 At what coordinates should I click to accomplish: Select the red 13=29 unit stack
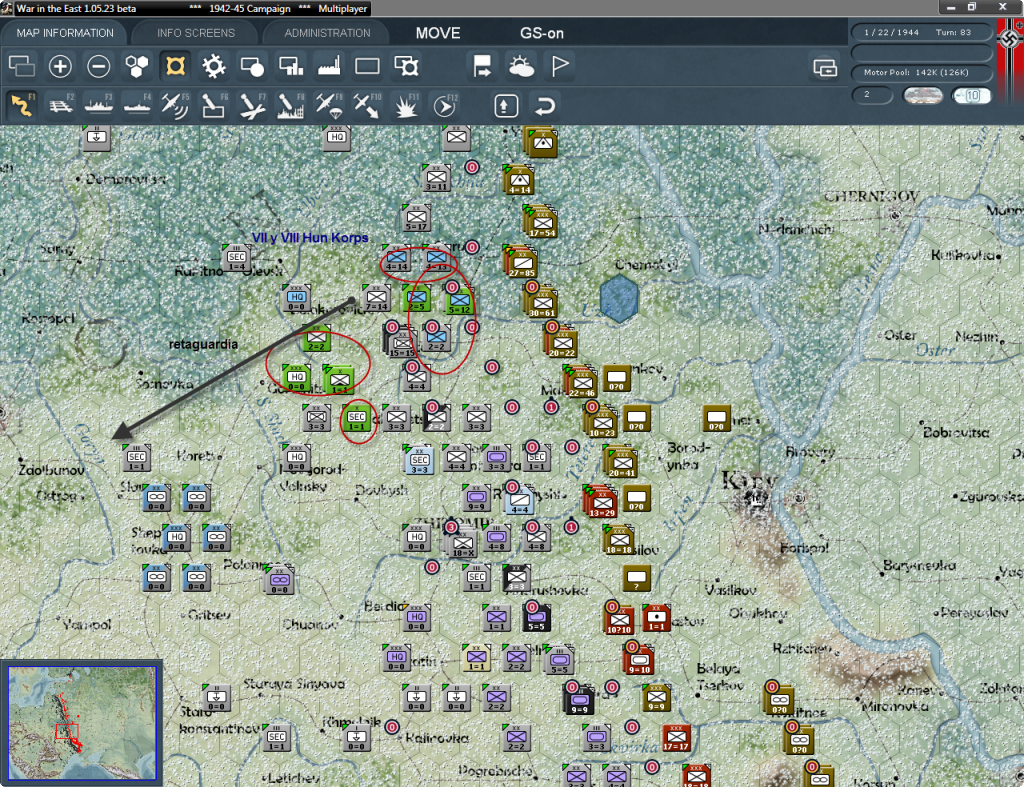point(600,502)
